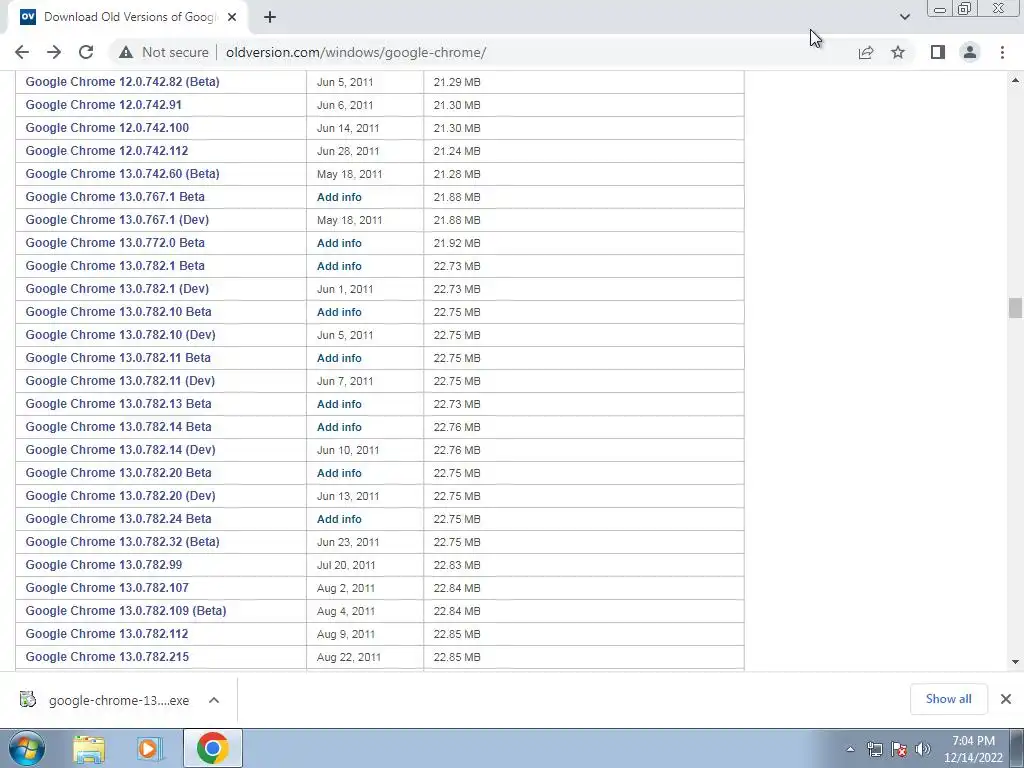Open Google Chrome 13.0.742.60 (Beta) link
The height and width of the screenshot is (768, 1024).
coord(122,174)
